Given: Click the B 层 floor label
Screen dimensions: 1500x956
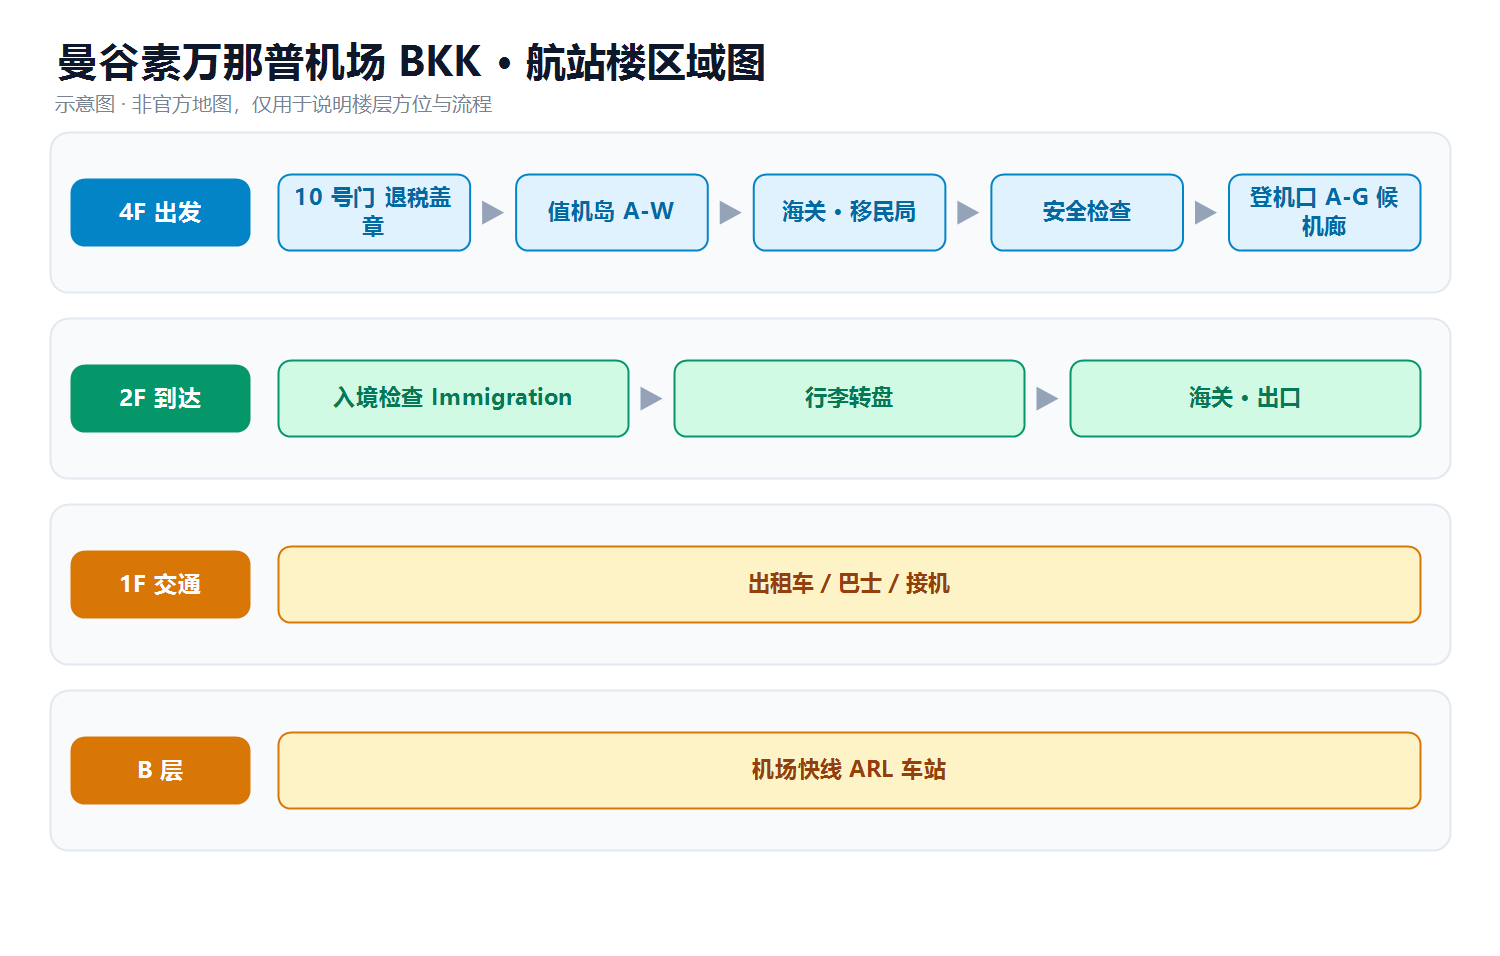Looking at the screenshot, I should tap(160, 770).
